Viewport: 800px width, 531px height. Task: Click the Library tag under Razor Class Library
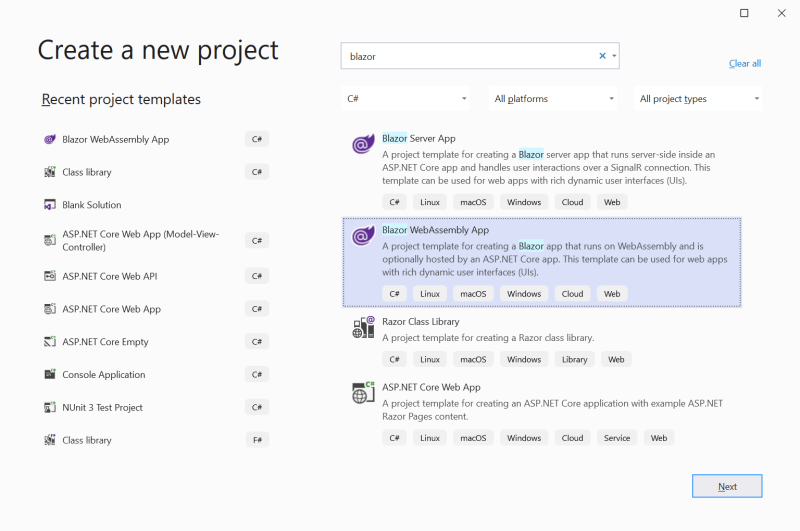[x=574, y=359]
